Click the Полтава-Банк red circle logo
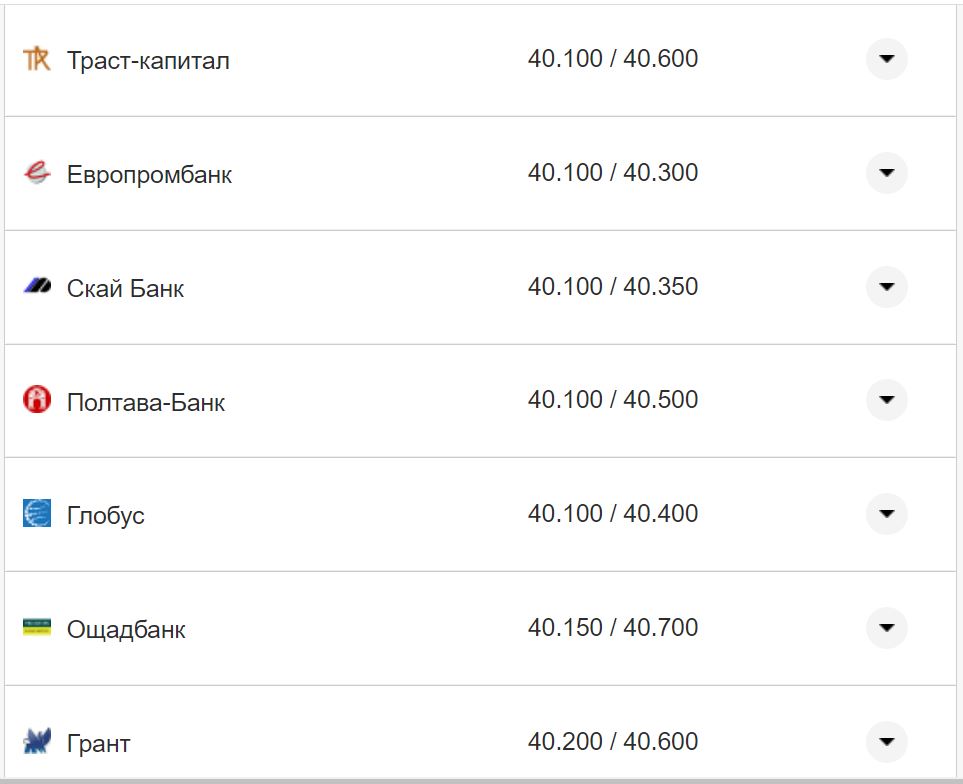963x784 pixels. coord(36,401)
